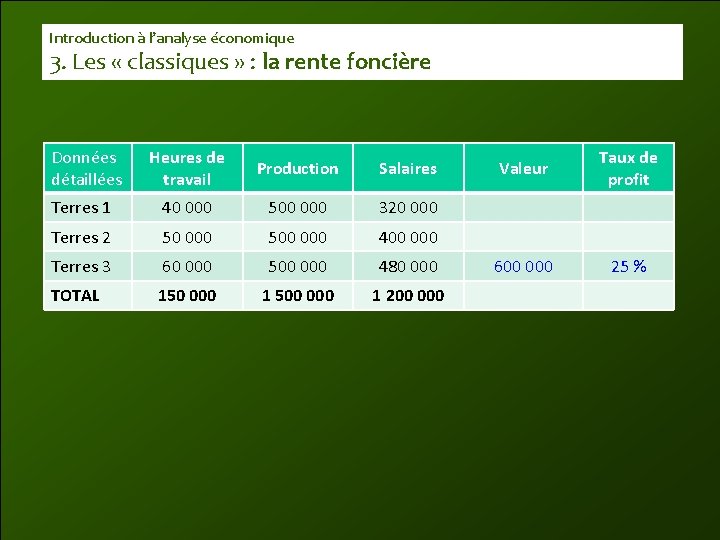The height and width of the screenshot is (540, 720).
Task: Select the '1 200 000' total salaires cell
Action: pos(408,295)
